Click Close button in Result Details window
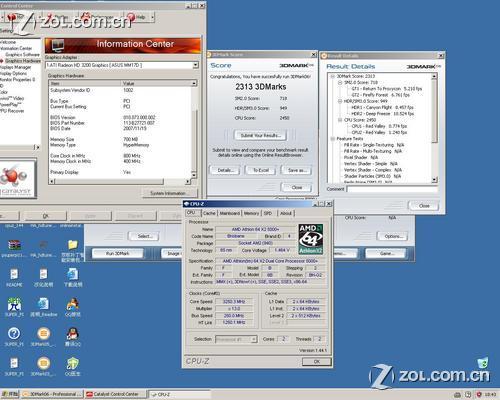Screen dimensions: 500x400 [424, 206]
